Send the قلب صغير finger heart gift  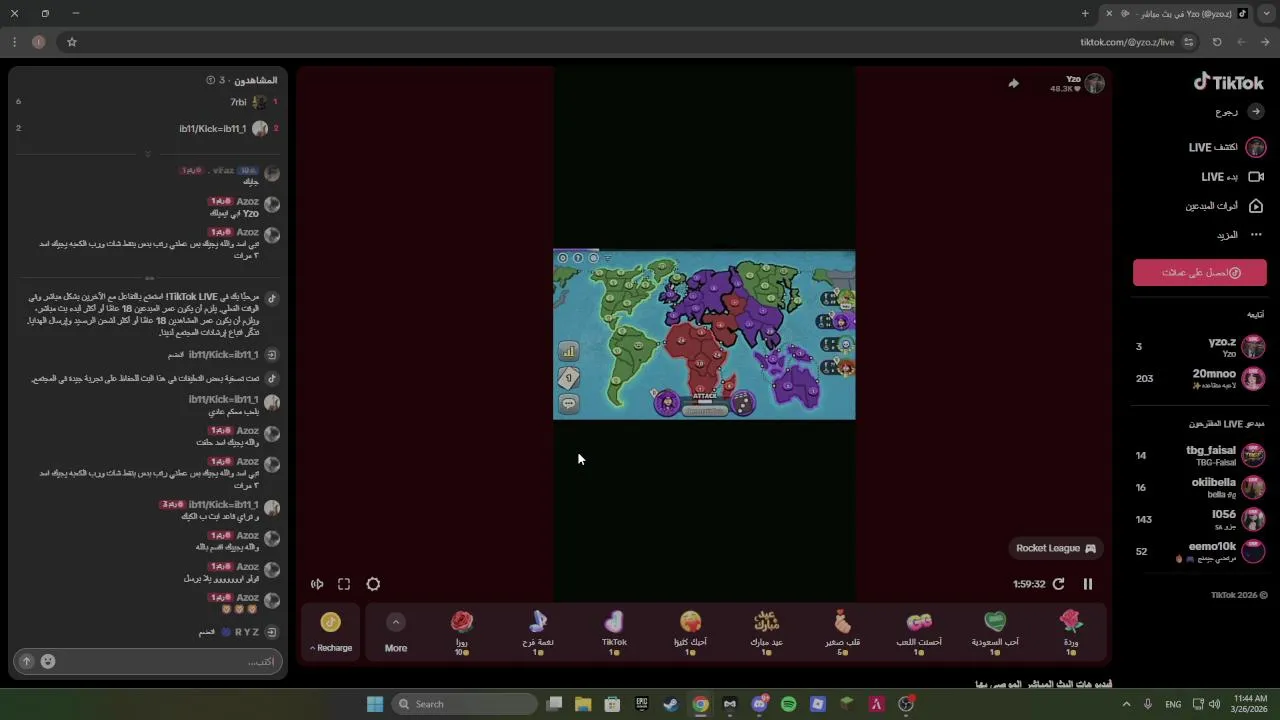[x=843, y=633]
